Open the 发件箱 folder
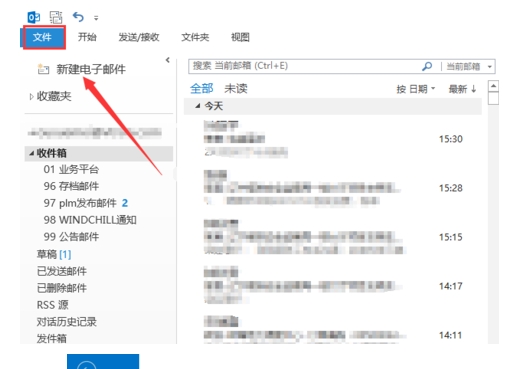520x369 pixels. (x=52, y=338)
